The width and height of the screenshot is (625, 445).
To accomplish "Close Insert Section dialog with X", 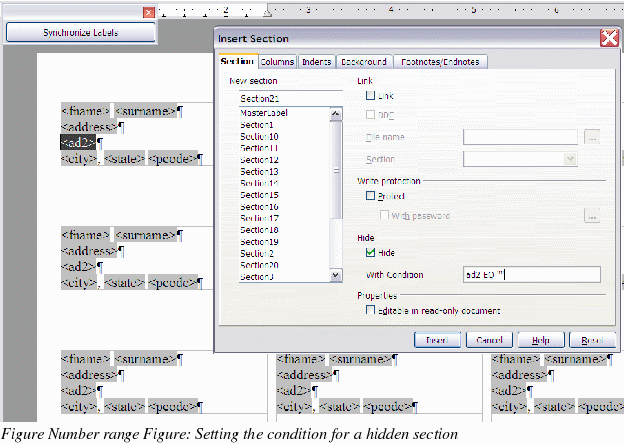I will [x=608, y=38].
